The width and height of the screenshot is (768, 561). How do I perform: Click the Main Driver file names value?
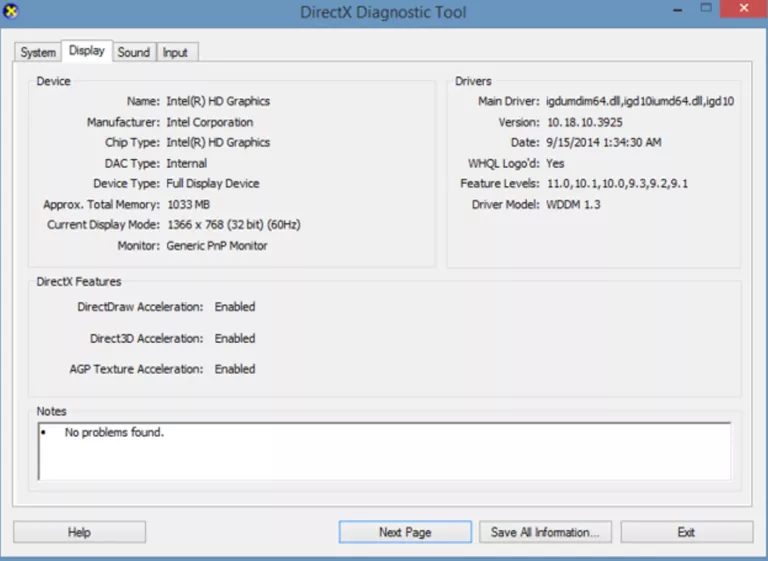pyautogui.click(x=640, y=101)
